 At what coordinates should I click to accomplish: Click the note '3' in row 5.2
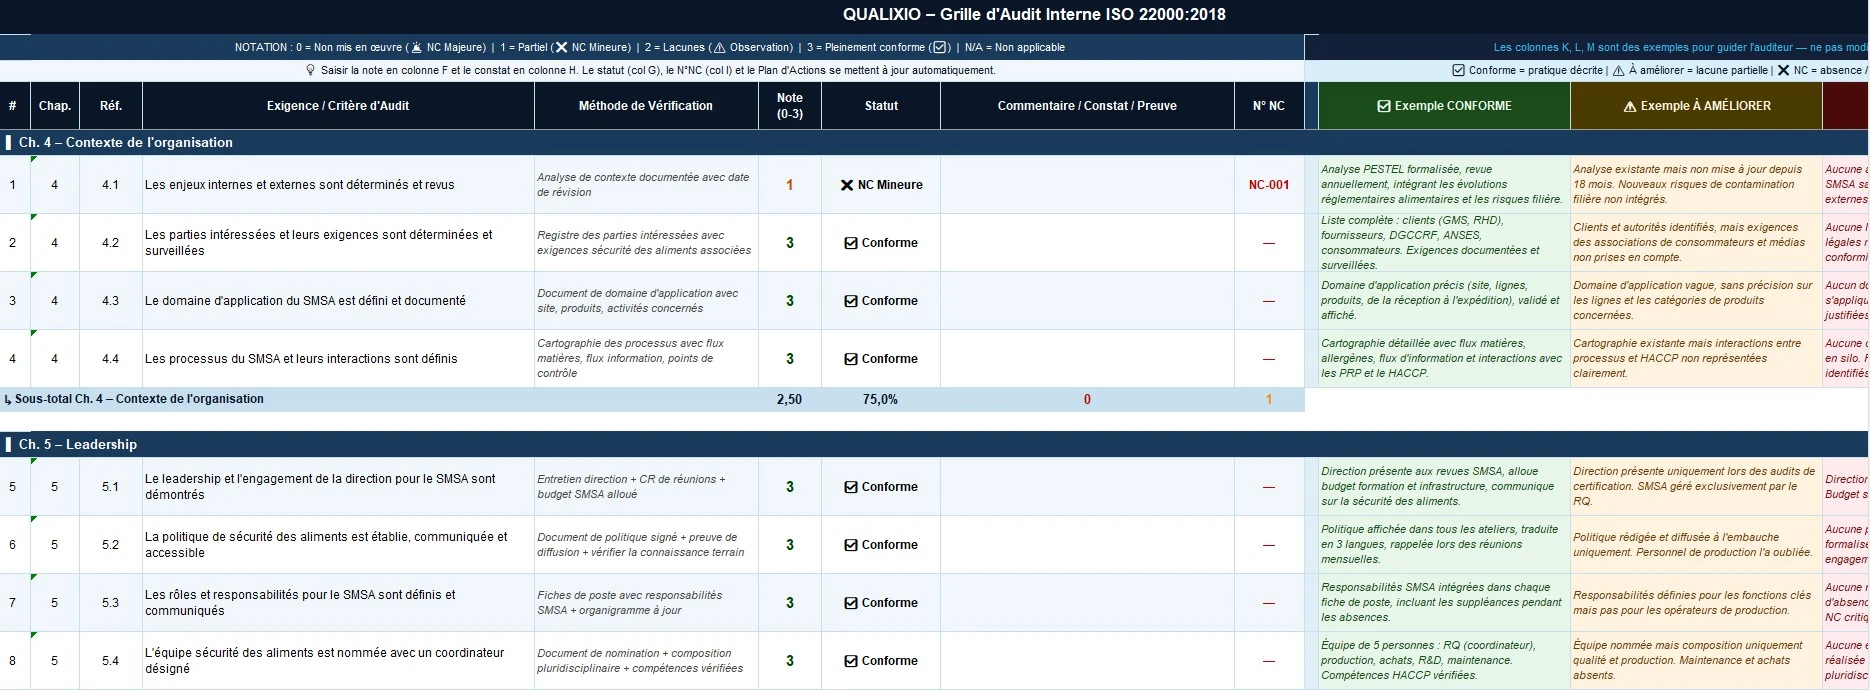790,545
